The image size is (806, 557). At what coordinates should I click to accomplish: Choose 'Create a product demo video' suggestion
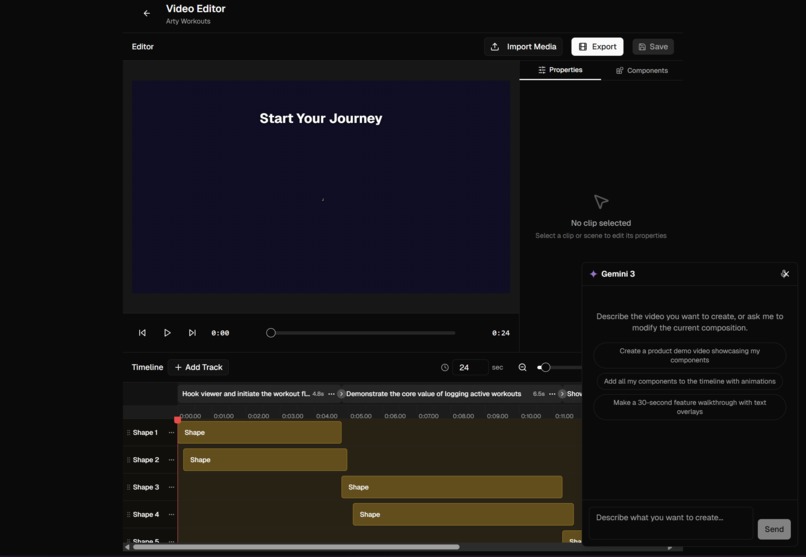coord(689,356)
